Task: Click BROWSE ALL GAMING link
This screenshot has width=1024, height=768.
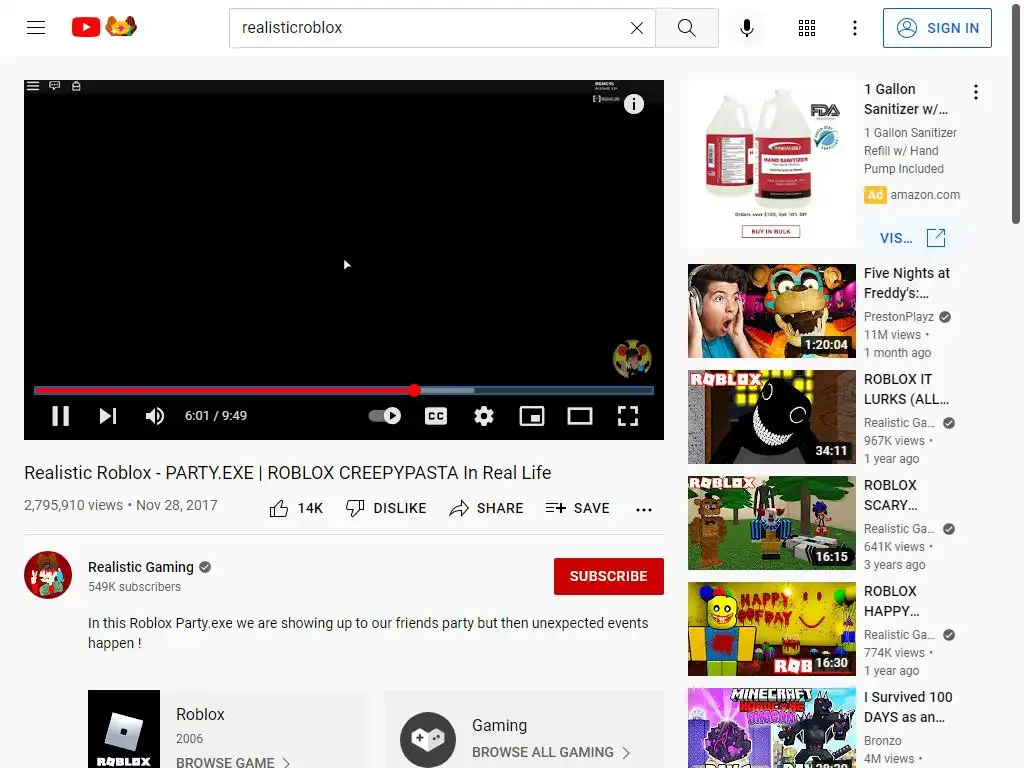Action: tap(551, 752)
